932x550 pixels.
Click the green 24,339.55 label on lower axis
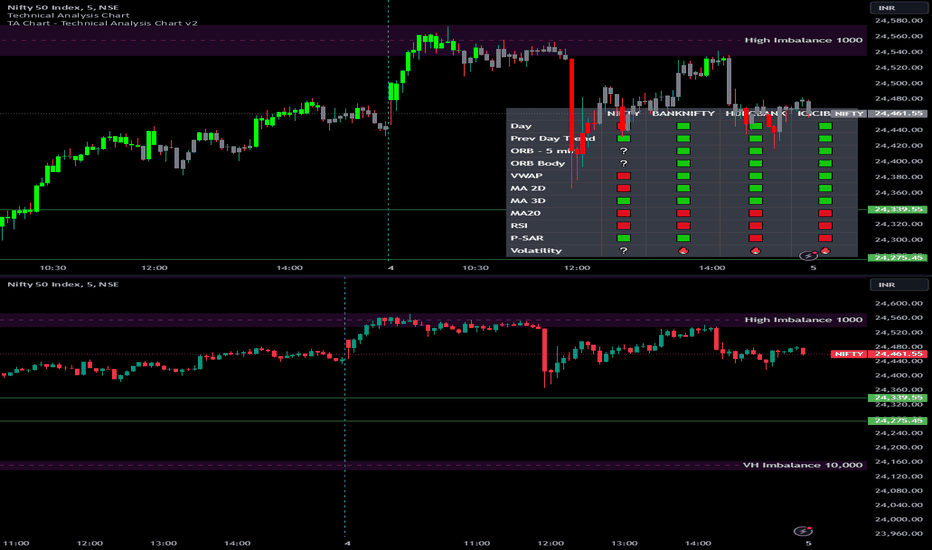(898, 398)
